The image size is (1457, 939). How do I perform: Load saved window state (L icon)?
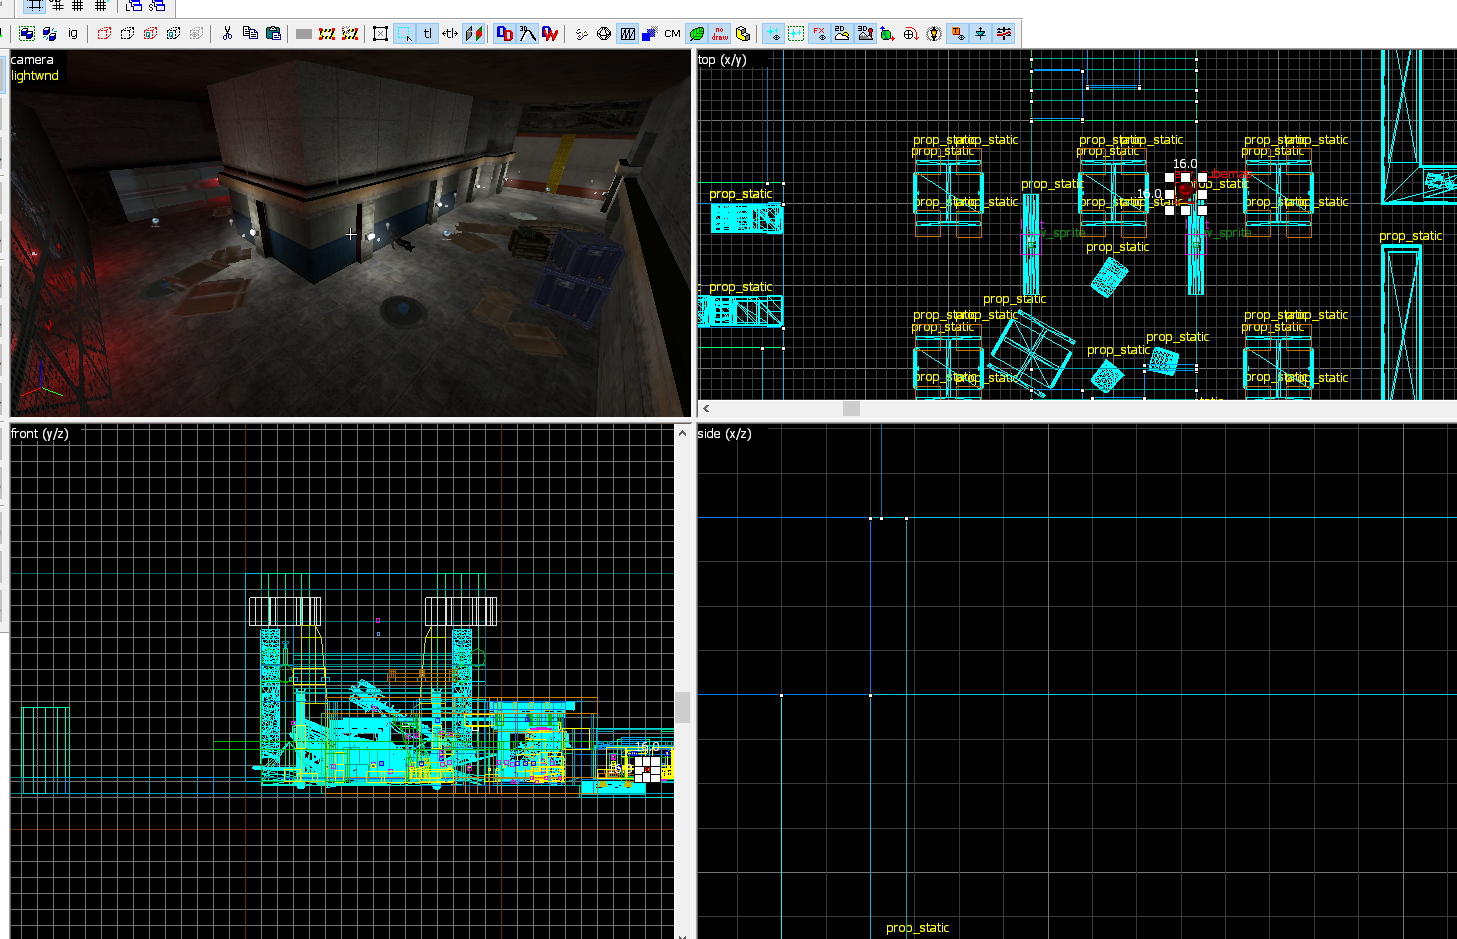click(134, 5)
